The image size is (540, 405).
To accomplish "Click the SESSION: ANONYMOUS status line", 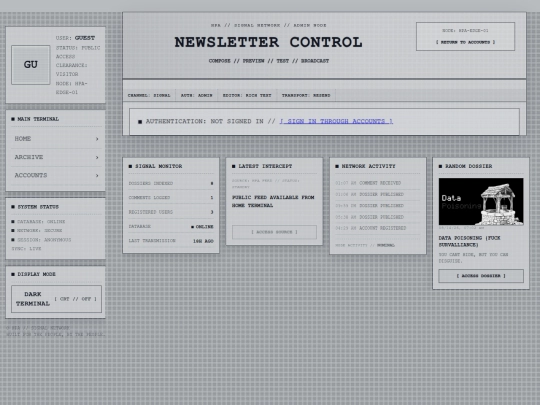I will tap(41, 240).
